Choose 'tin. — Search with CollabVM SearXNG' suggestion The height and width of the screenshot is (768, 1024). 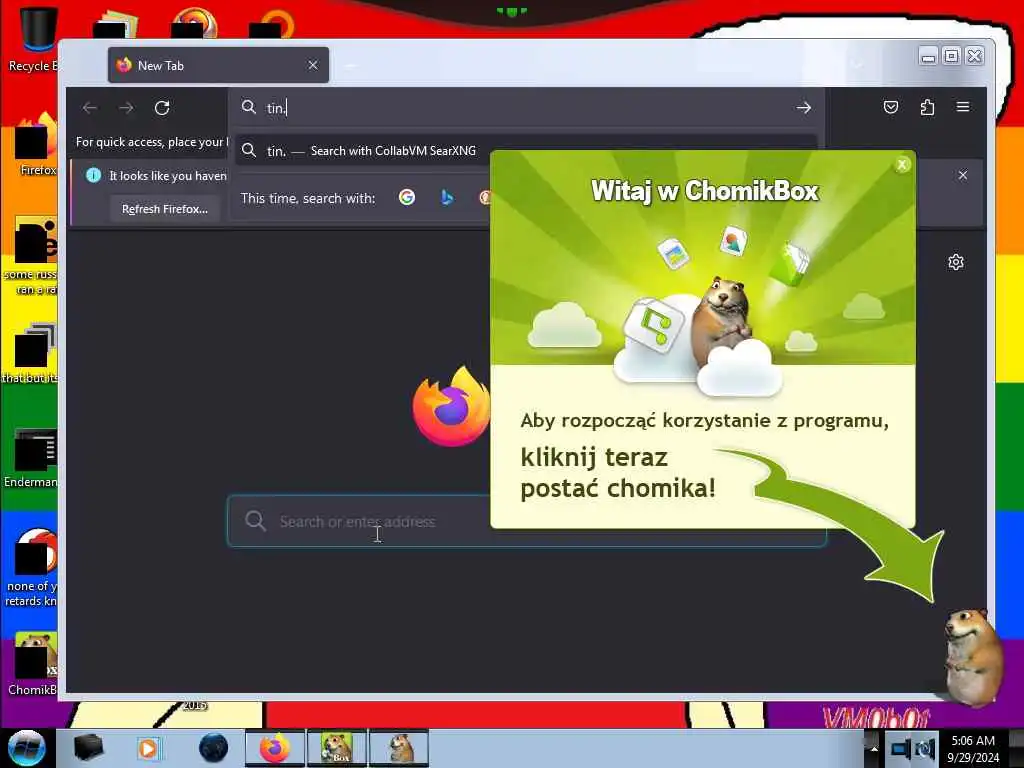click(526, 151)
